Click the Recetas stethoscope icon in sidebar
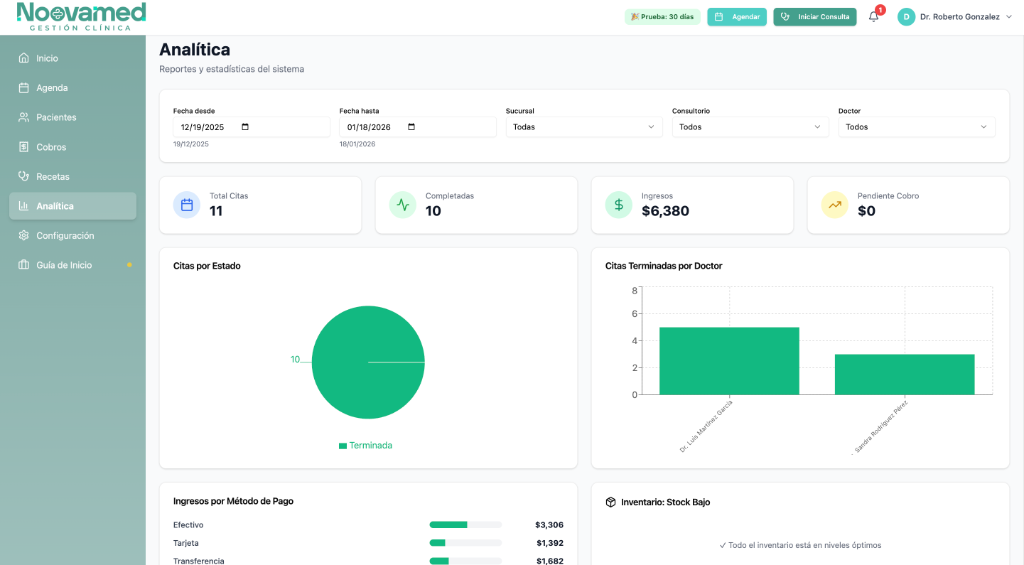 point(24,176)
